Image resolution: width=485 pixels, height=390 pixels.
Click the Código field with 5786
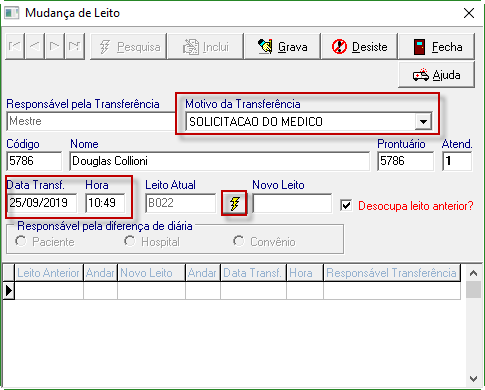pos(34,161)
